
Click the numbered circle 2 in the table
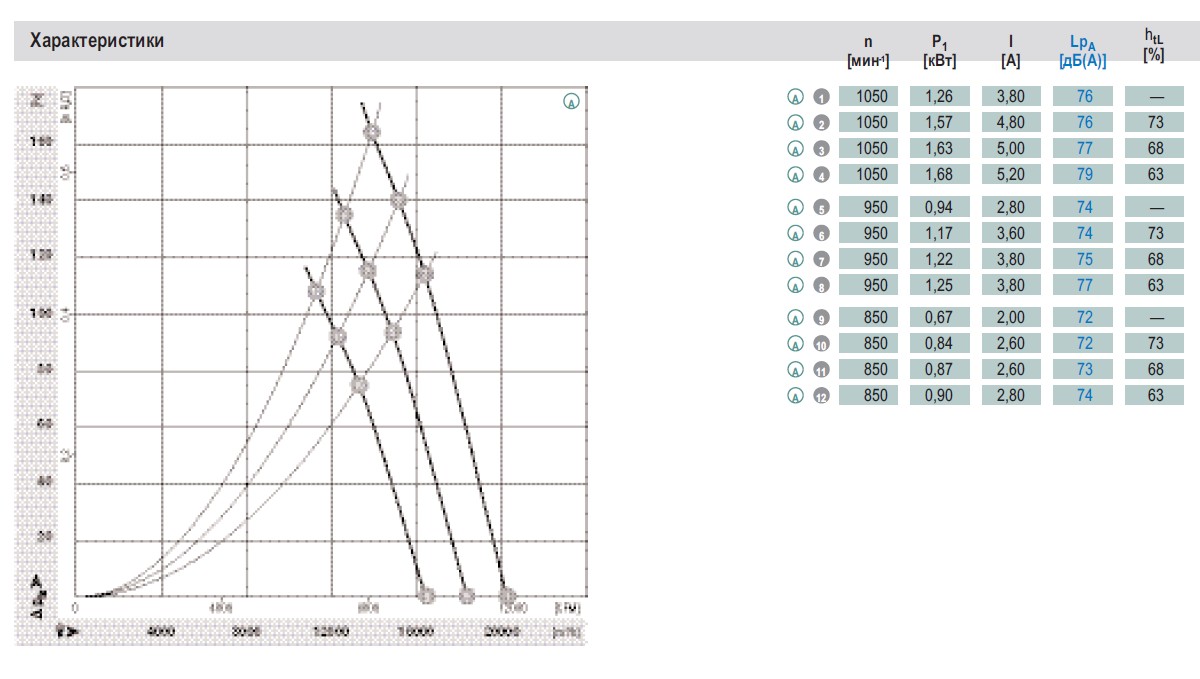pos(821,124)
